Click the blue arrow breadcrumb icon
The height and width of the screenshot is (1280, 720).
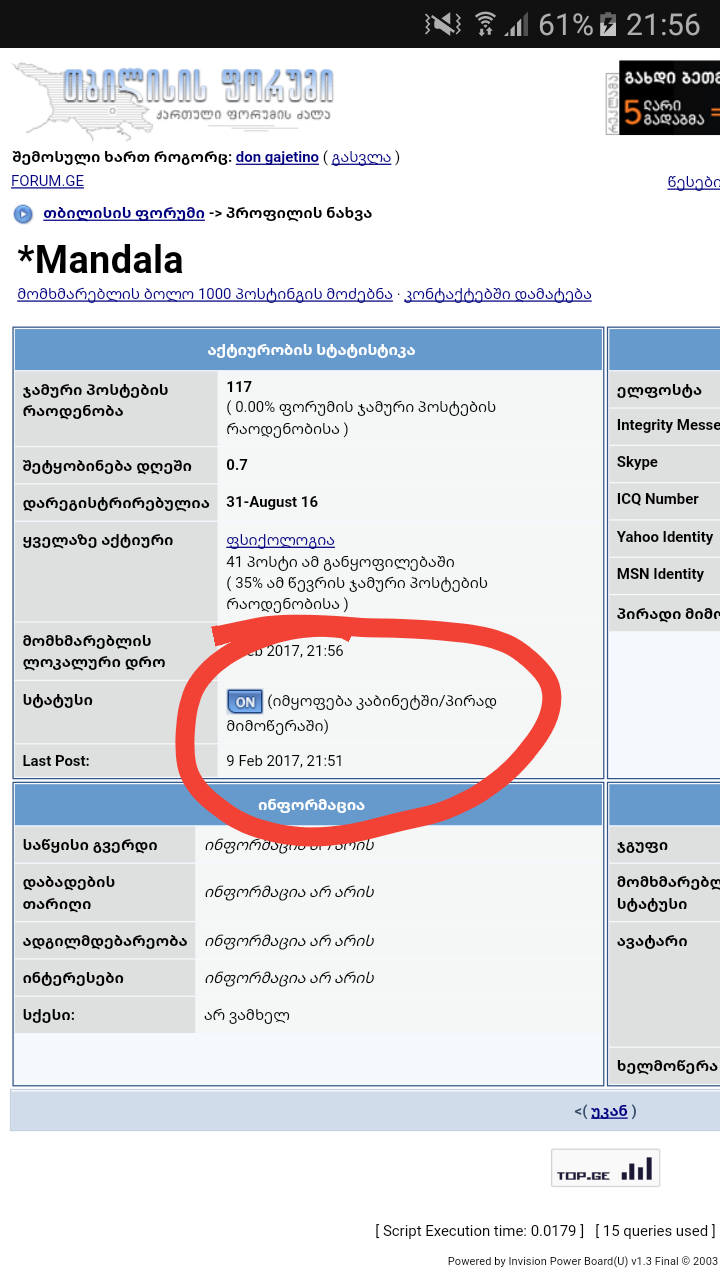click(x=23, y=213)
